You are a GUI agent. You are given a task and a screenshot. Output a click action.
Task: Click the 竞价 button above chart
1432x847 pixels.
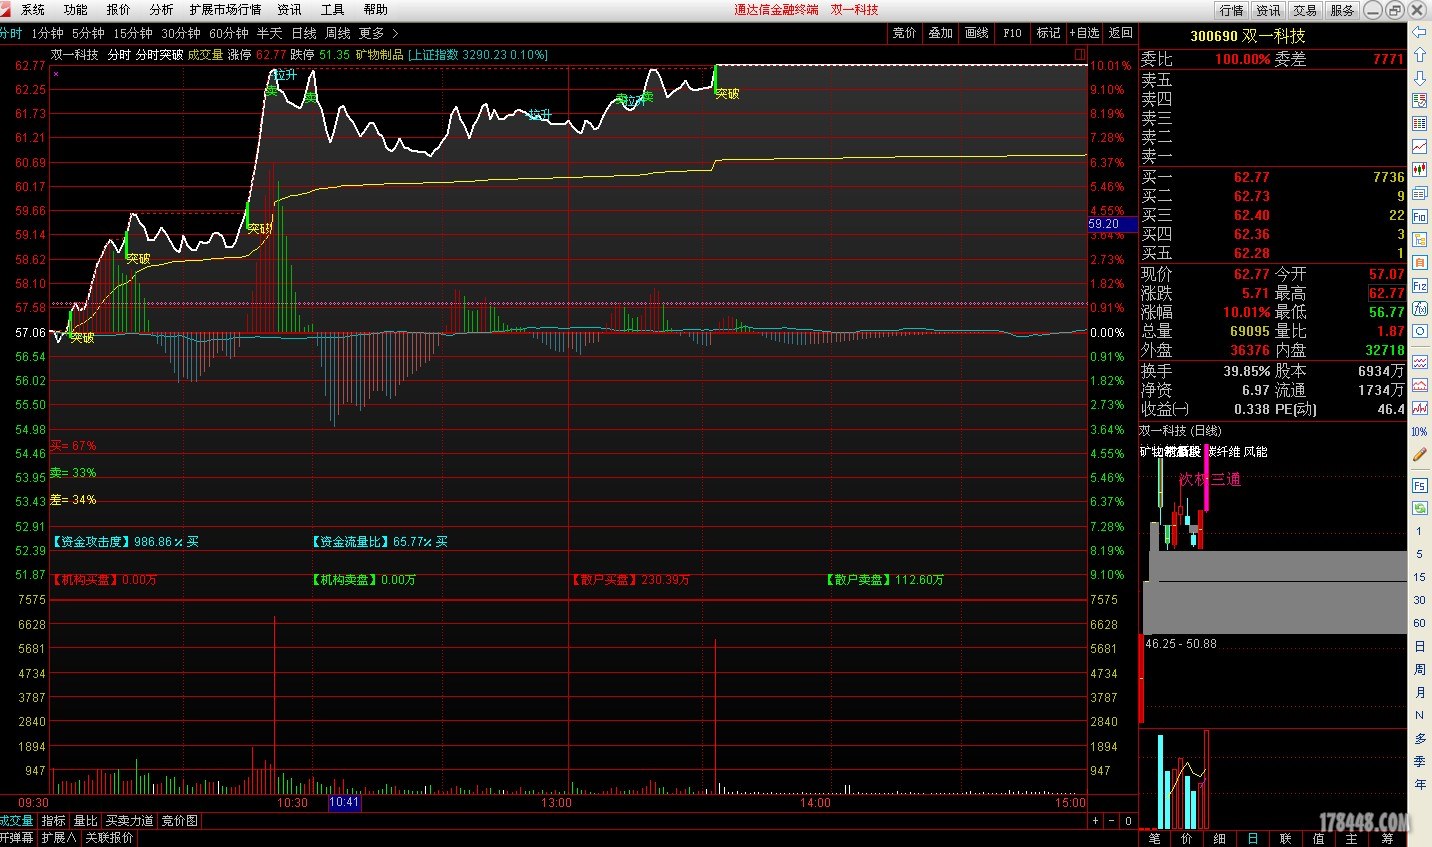(904, 33)
